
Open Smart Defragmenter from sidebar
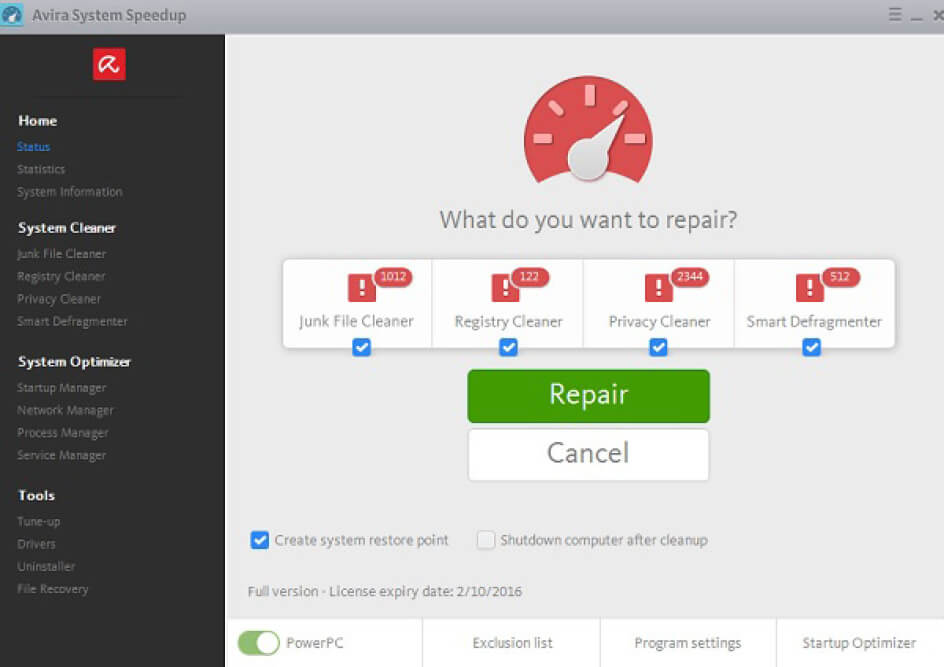tap(72, 321)
